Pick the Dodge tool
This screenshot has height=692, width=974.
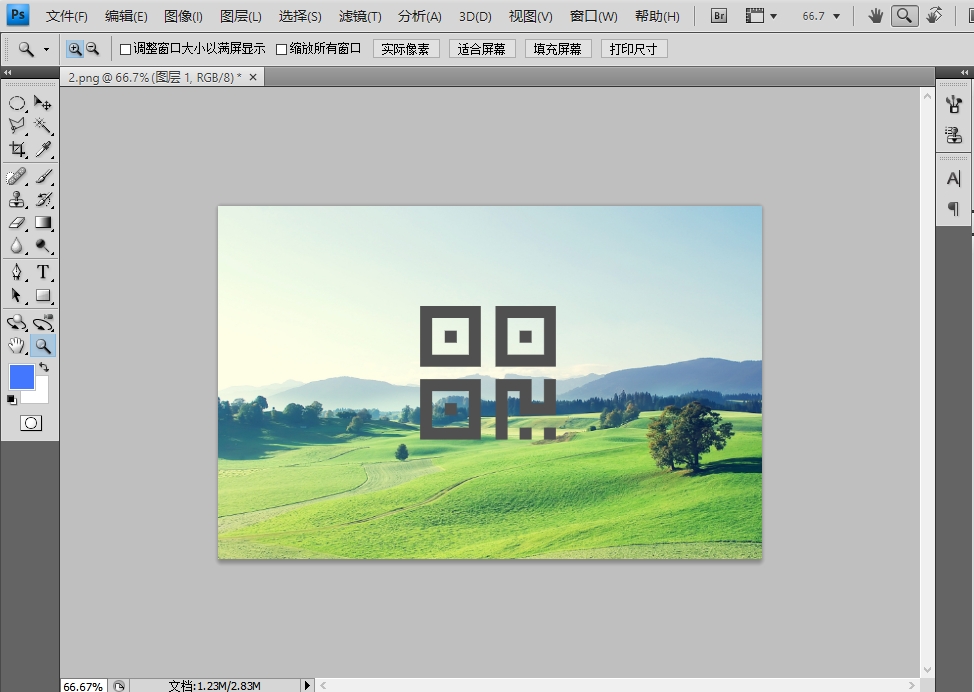[43, 246]
